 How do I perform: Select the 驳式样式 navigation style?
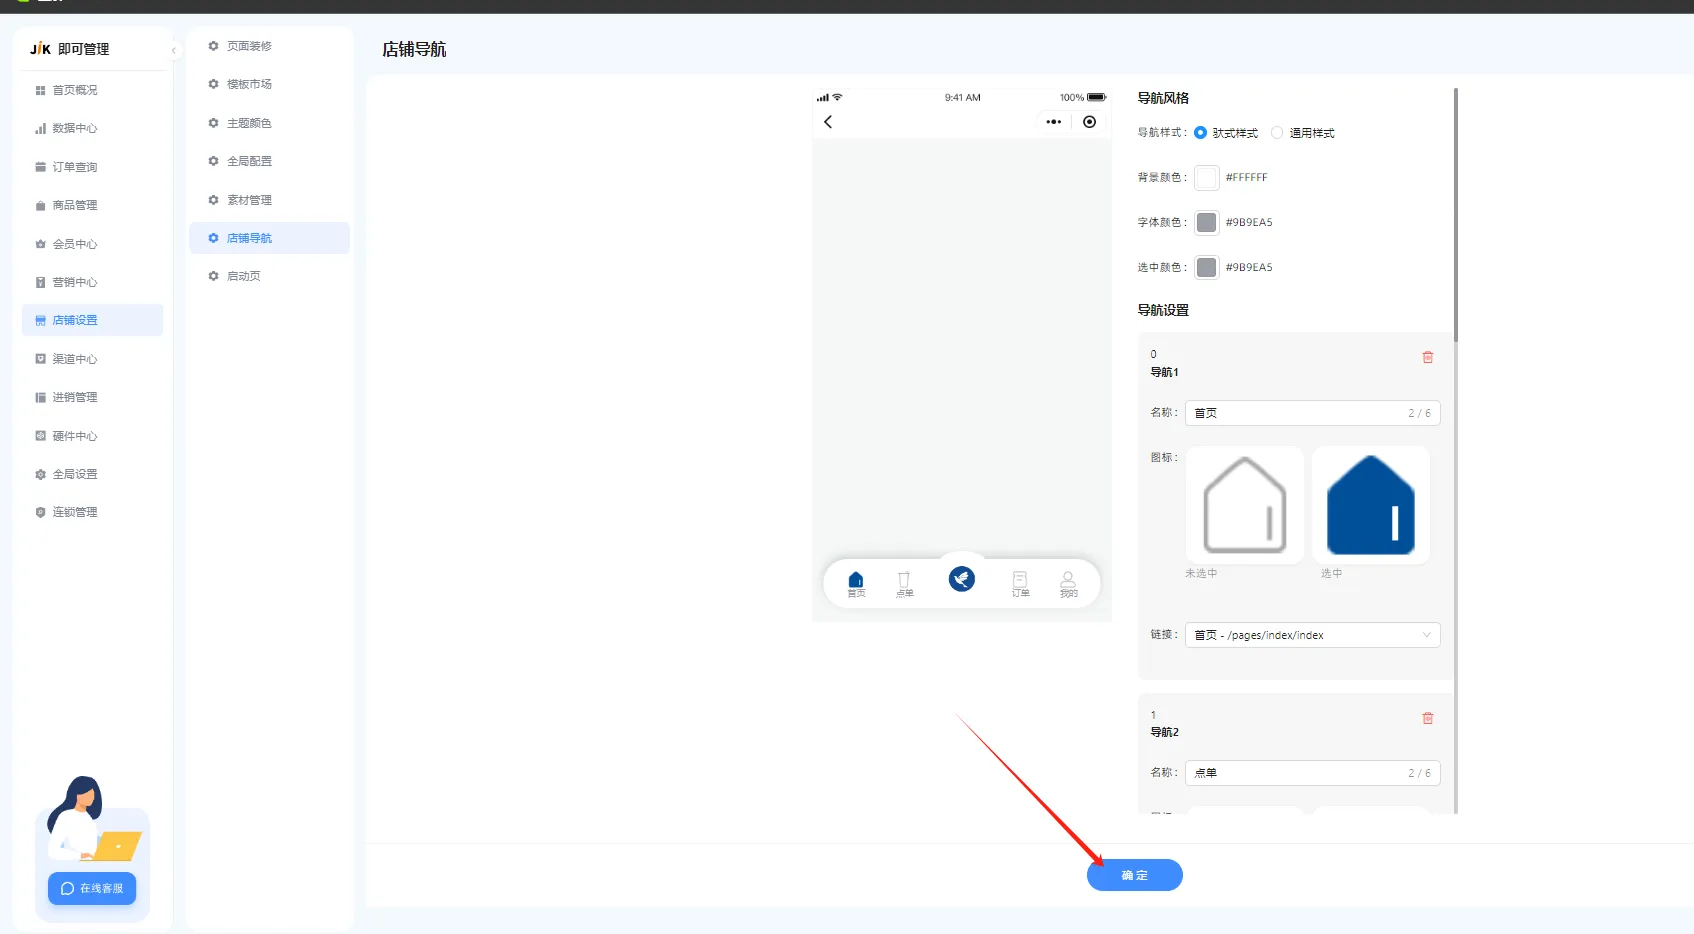pos(1201,132)
